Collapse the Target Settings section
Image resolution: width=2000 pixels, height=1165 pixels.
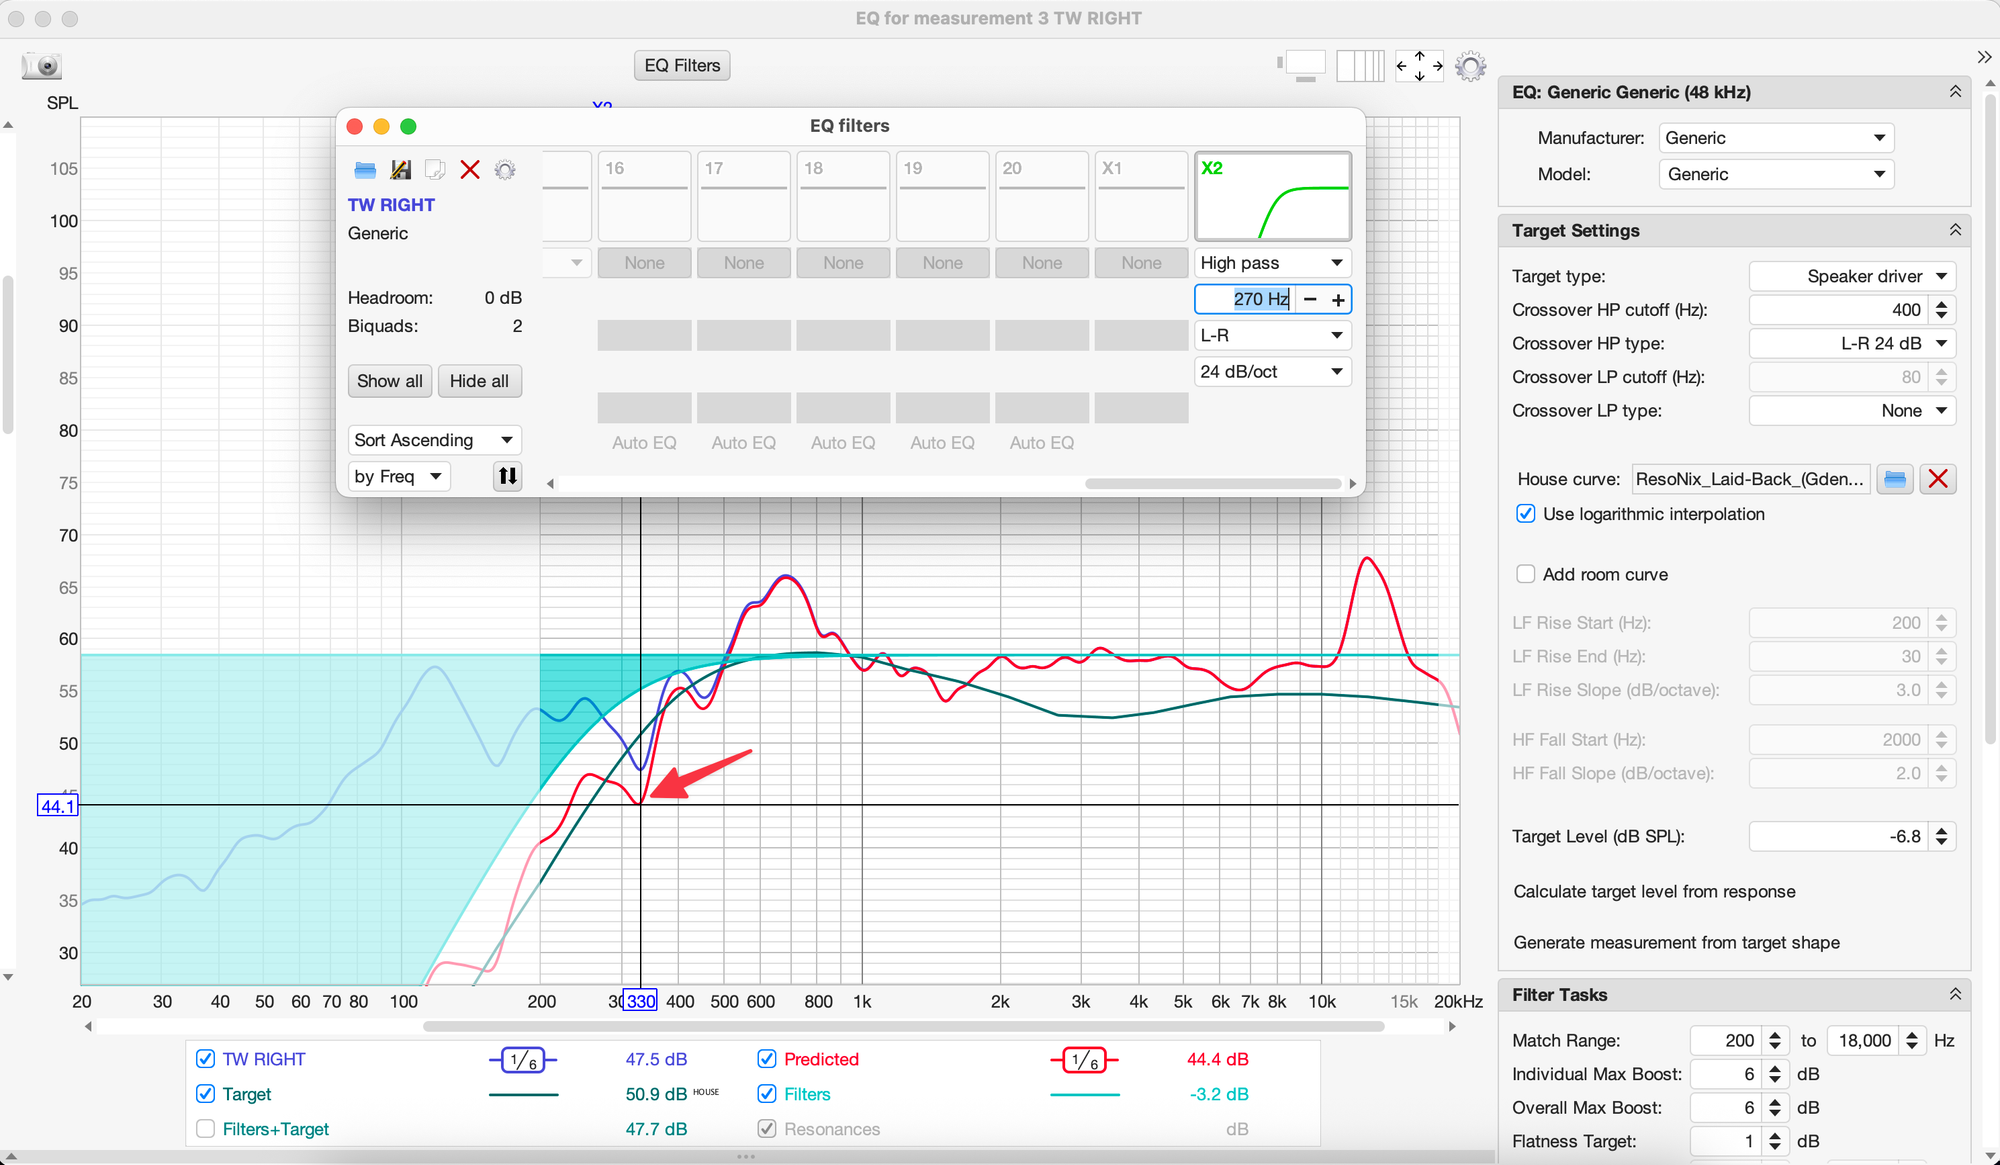coord(1954,231)
